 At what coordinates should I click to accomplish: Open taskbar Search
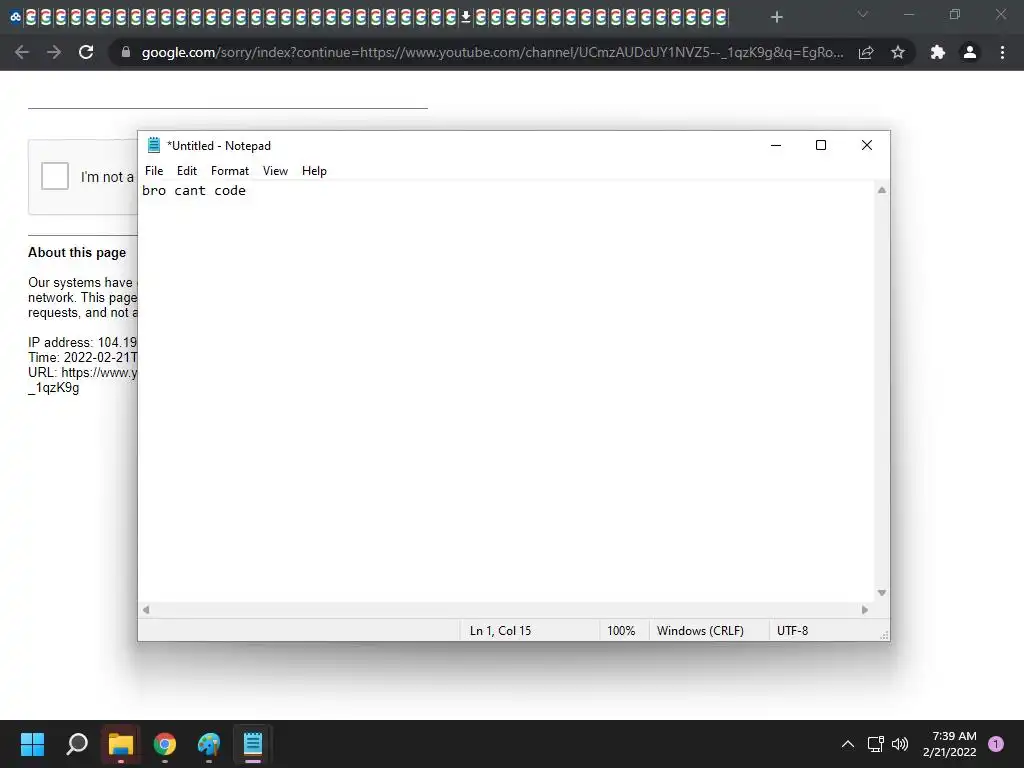[x=76, y=744]
